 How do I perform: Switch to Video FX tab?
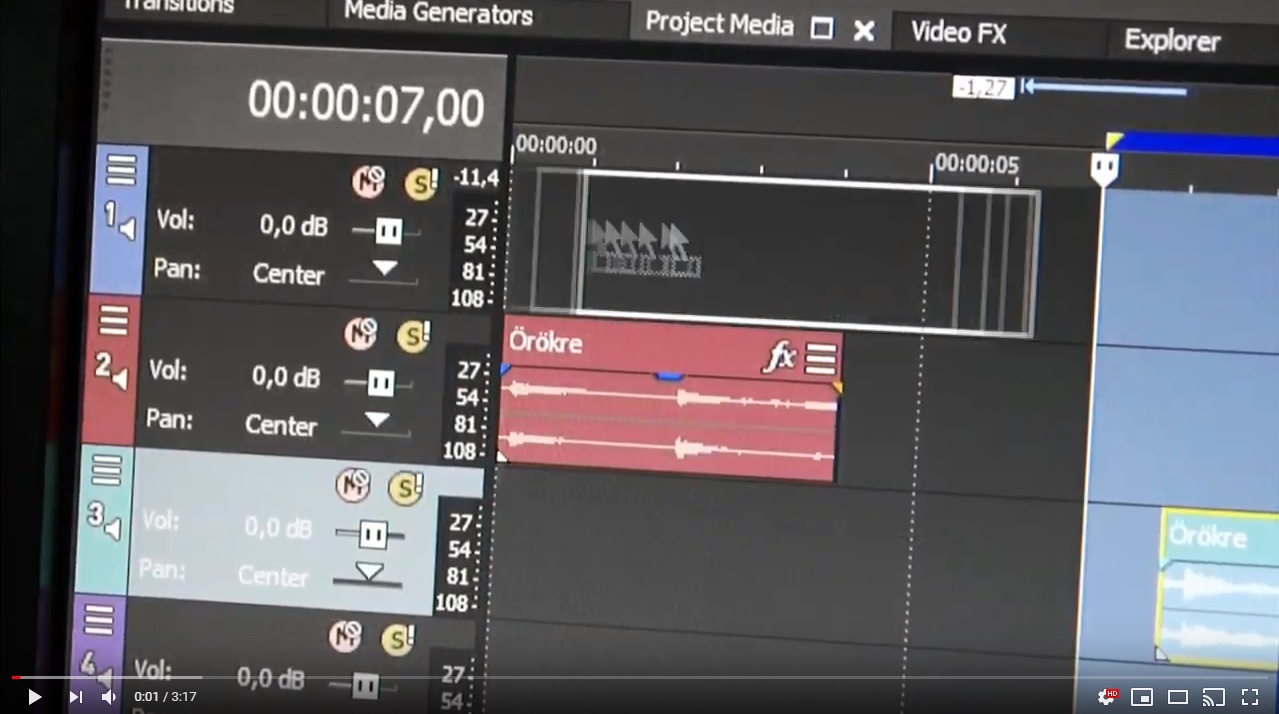(958, 32)
